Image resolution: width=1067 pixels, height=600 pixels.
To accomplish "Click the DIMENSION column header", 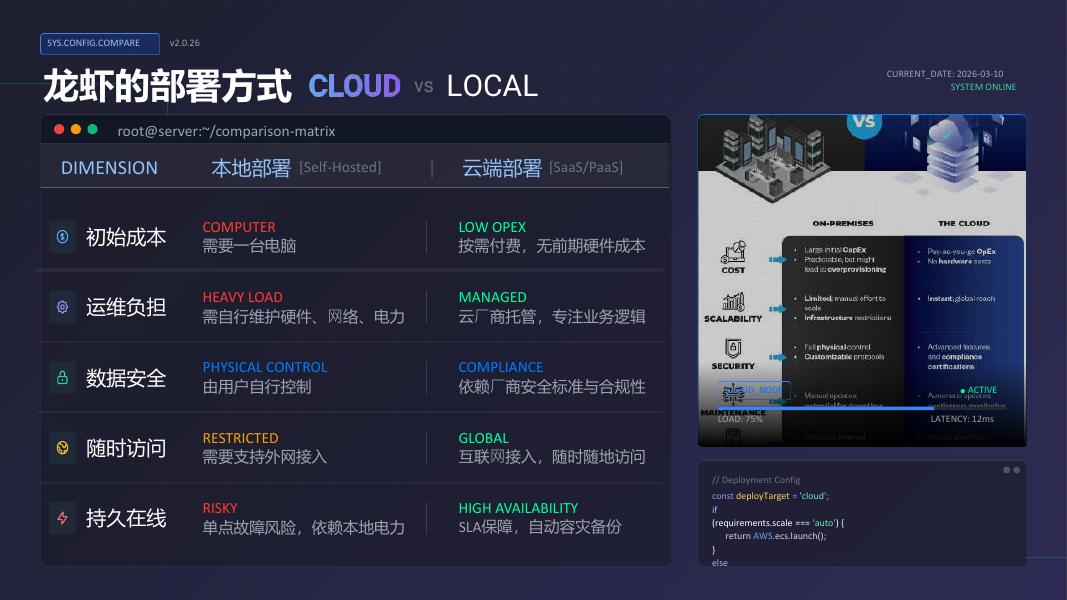I will coord(109,168).
